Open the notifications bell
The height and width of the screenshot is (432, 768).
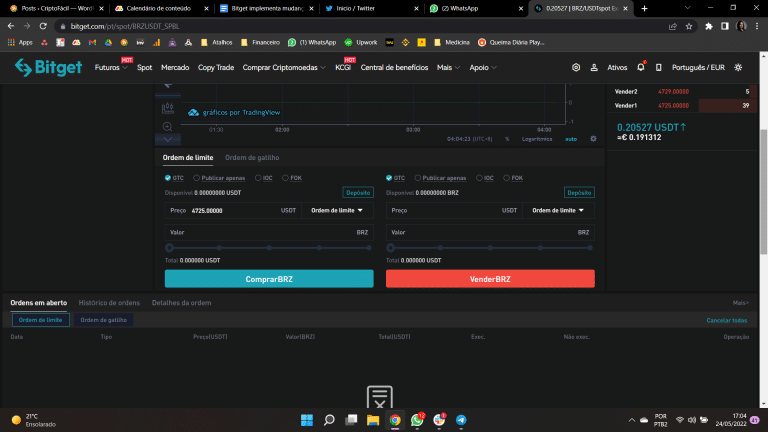(x=641, y=67)
